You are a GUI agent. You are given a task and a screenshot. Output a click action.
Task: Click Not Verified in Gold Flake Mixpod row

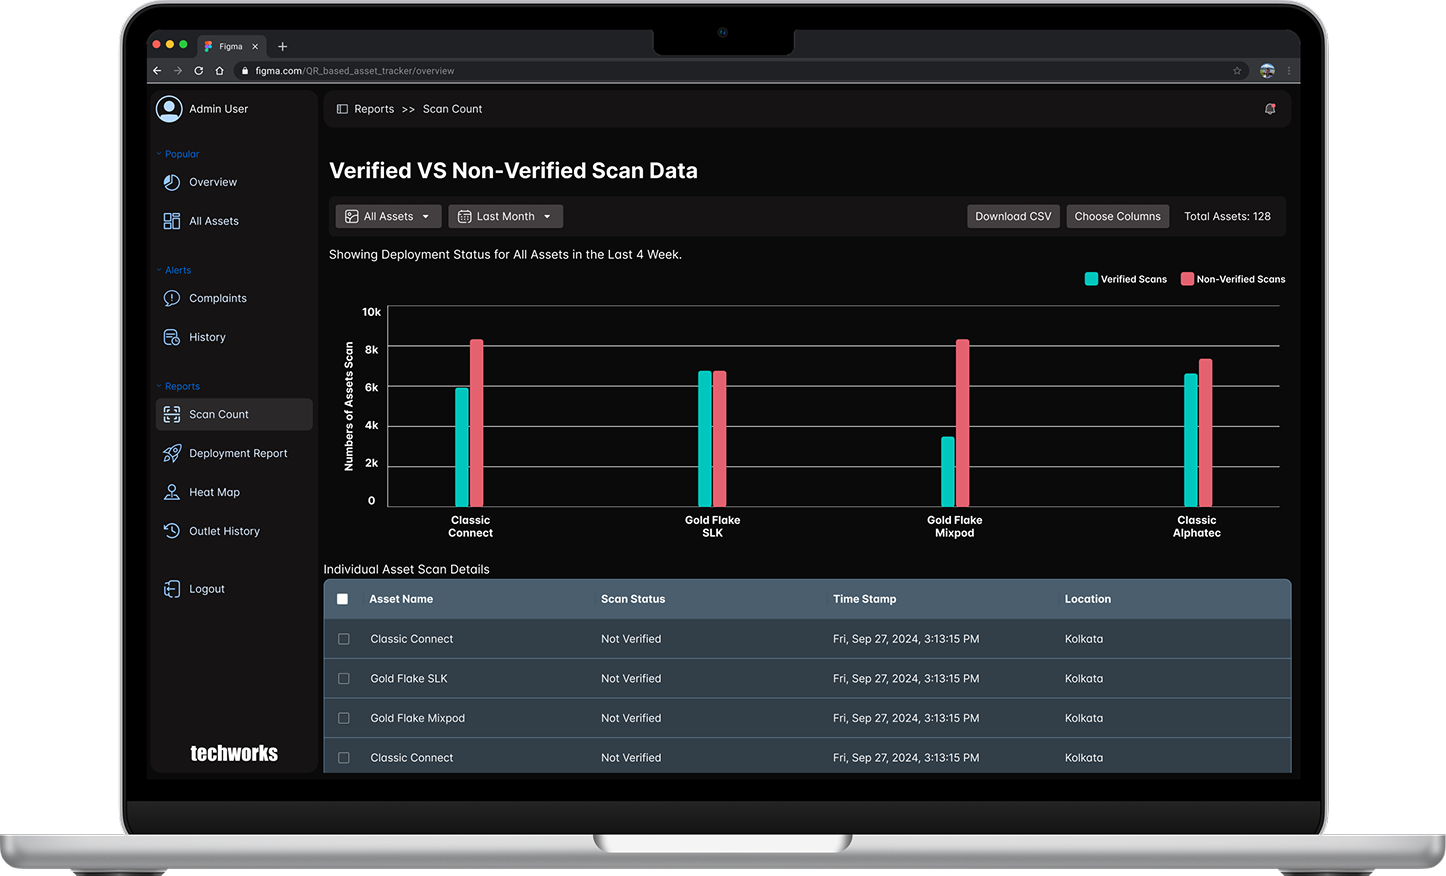[631, 718]
